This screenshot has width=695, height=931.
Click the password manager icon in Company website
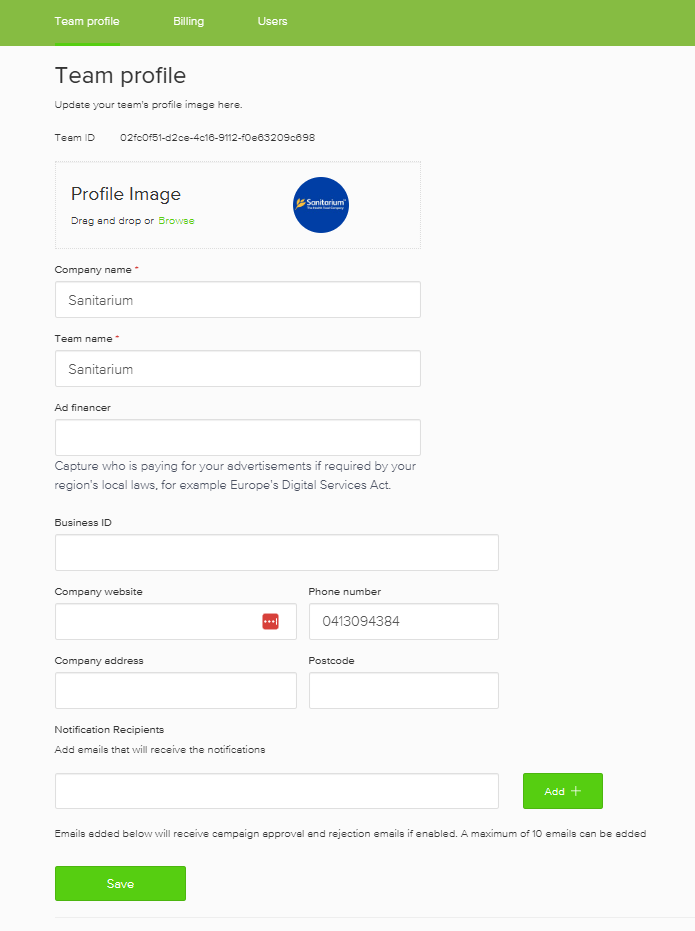click(x=270, y=621)
